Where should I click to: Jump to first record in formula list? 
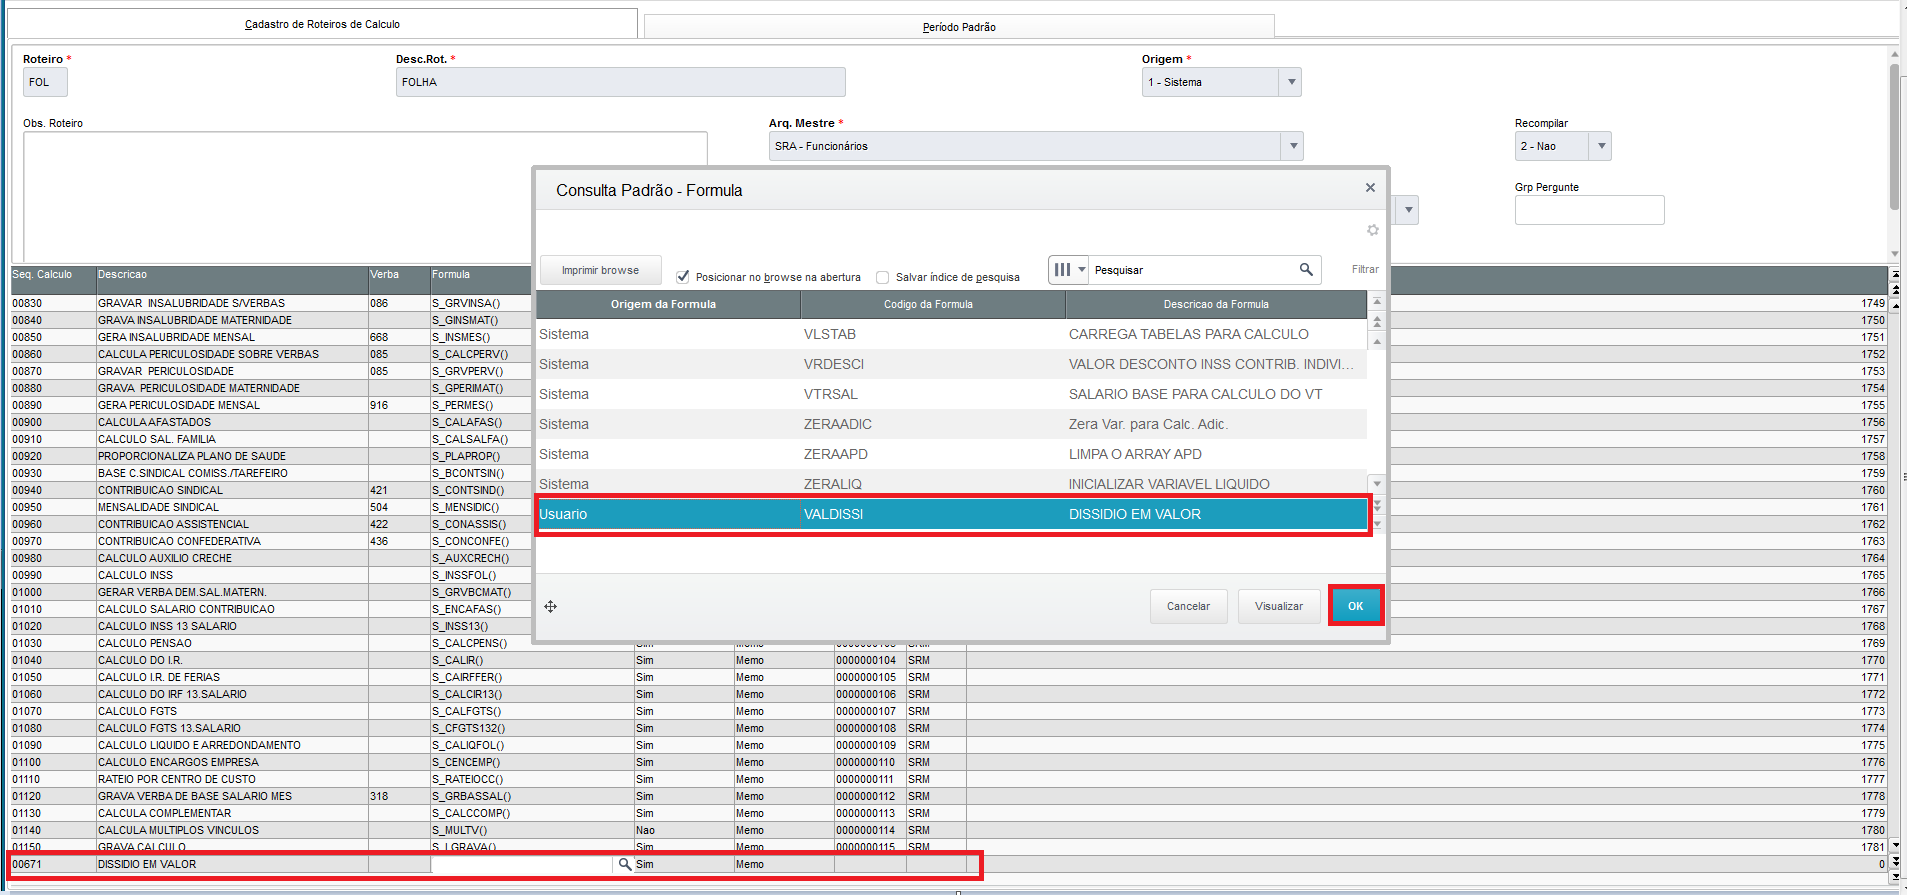(x=1377, y=301)
